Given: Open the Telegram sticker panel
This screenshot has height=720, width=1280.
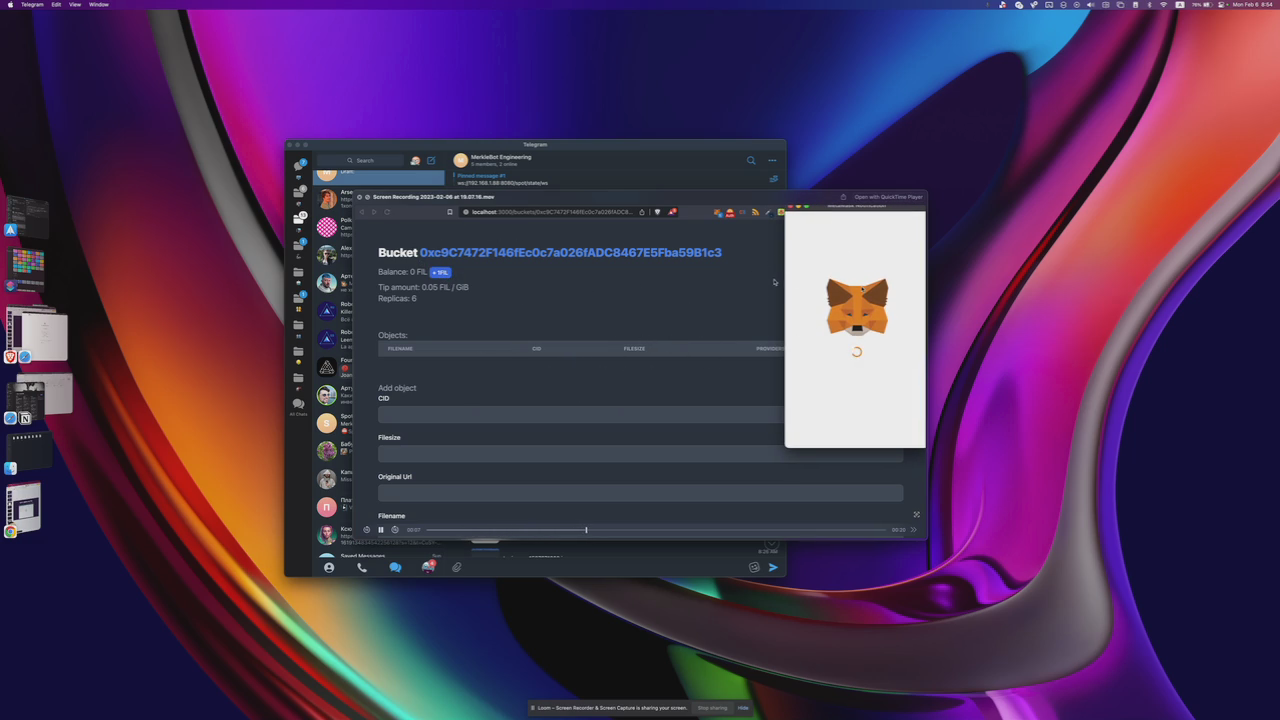Looking at the screenshot, I should (x=754, y=567).
